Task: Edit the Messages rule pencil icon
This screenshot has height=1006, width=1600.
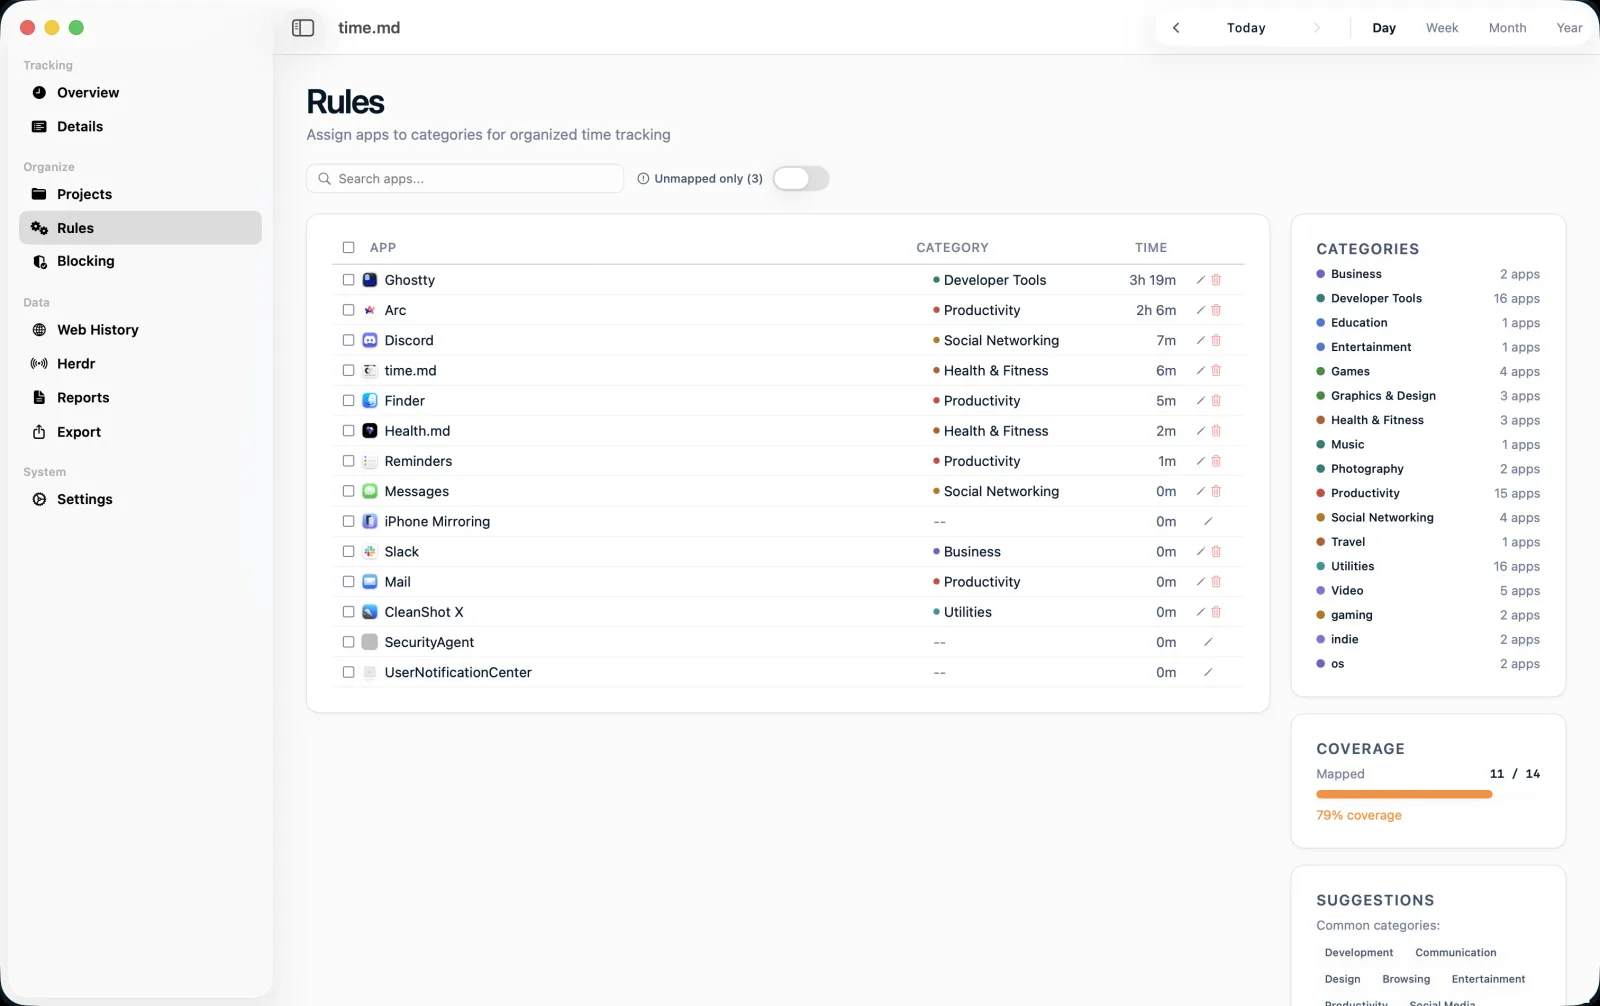Action: pyautogui.click(x=1201, y=491)
